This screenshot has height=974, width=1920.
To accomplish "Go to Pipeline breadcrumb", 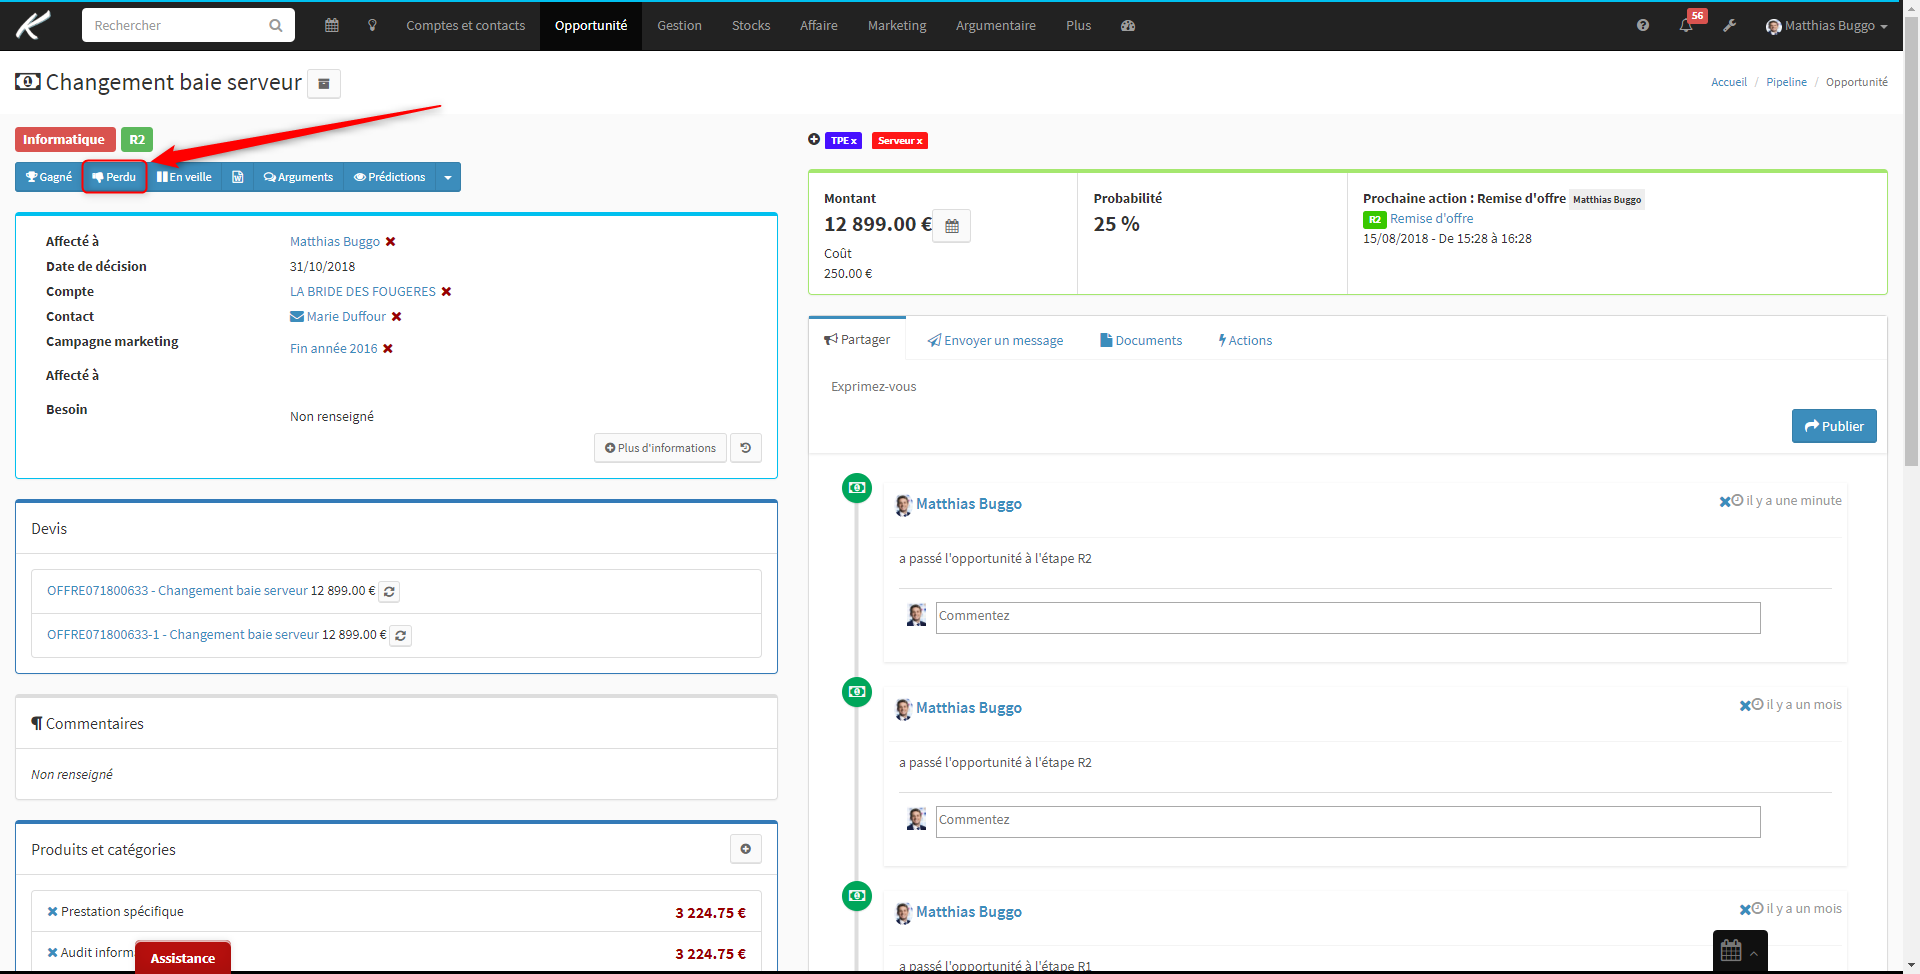I will 1786,82.
